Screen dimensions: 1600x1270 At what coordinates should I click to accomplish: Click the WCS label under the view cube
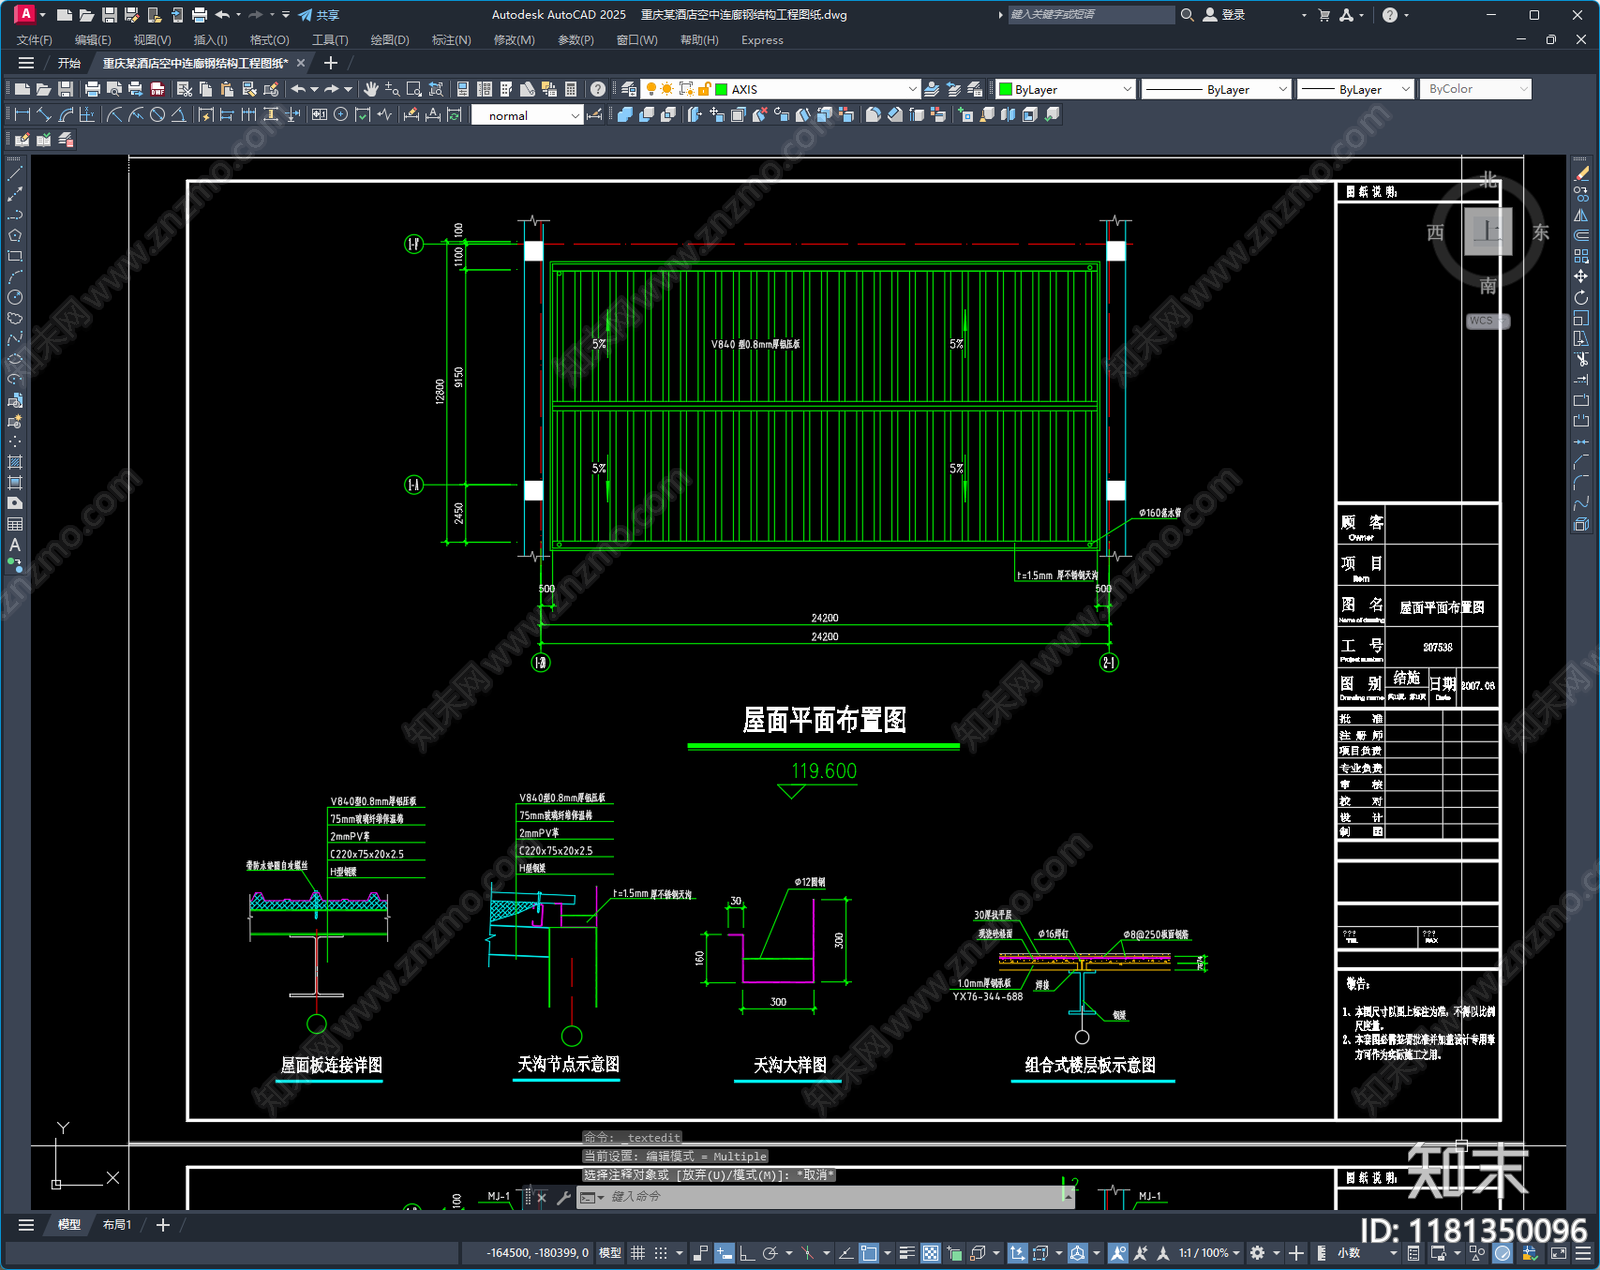click(1487, 321)
